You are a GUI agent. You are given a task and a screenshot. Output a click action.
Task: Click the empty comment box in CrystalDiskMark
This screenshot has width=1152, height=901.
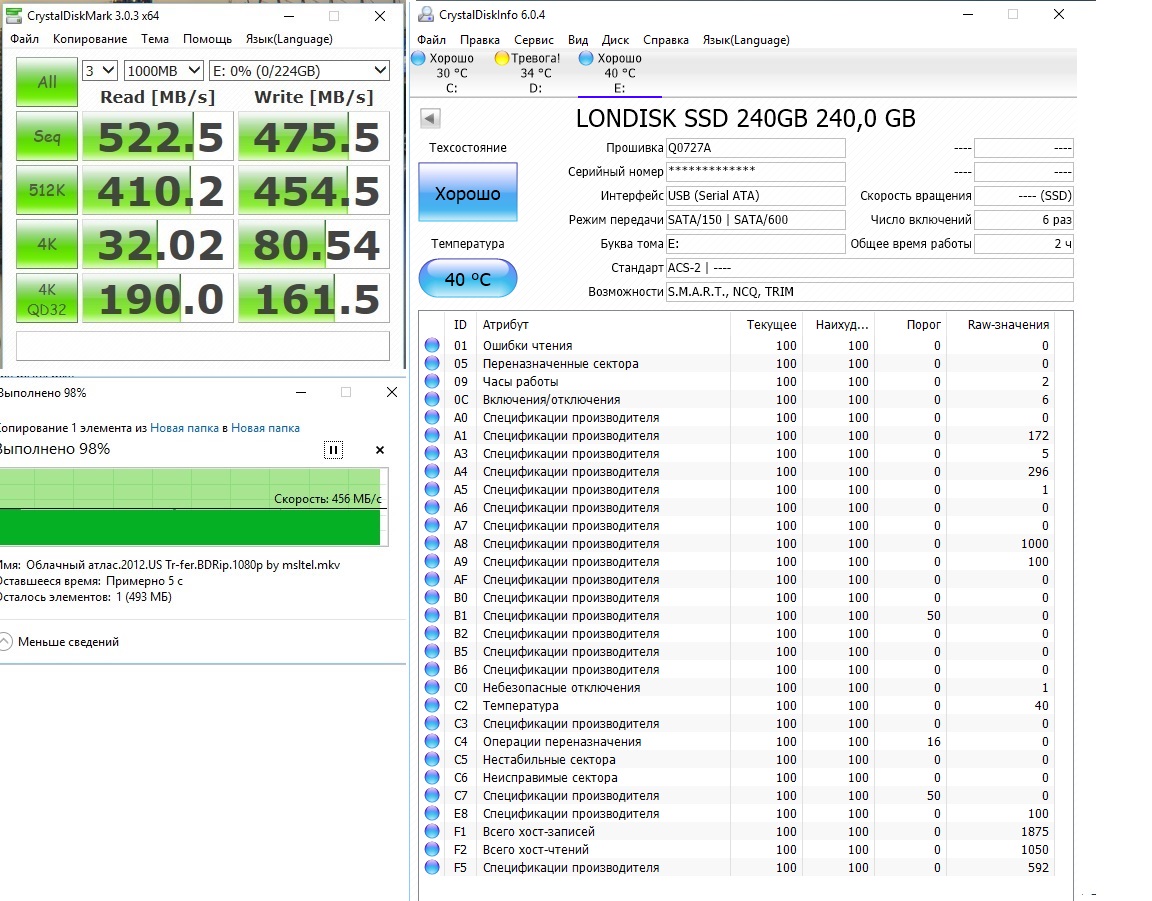(x=203, y=345)
